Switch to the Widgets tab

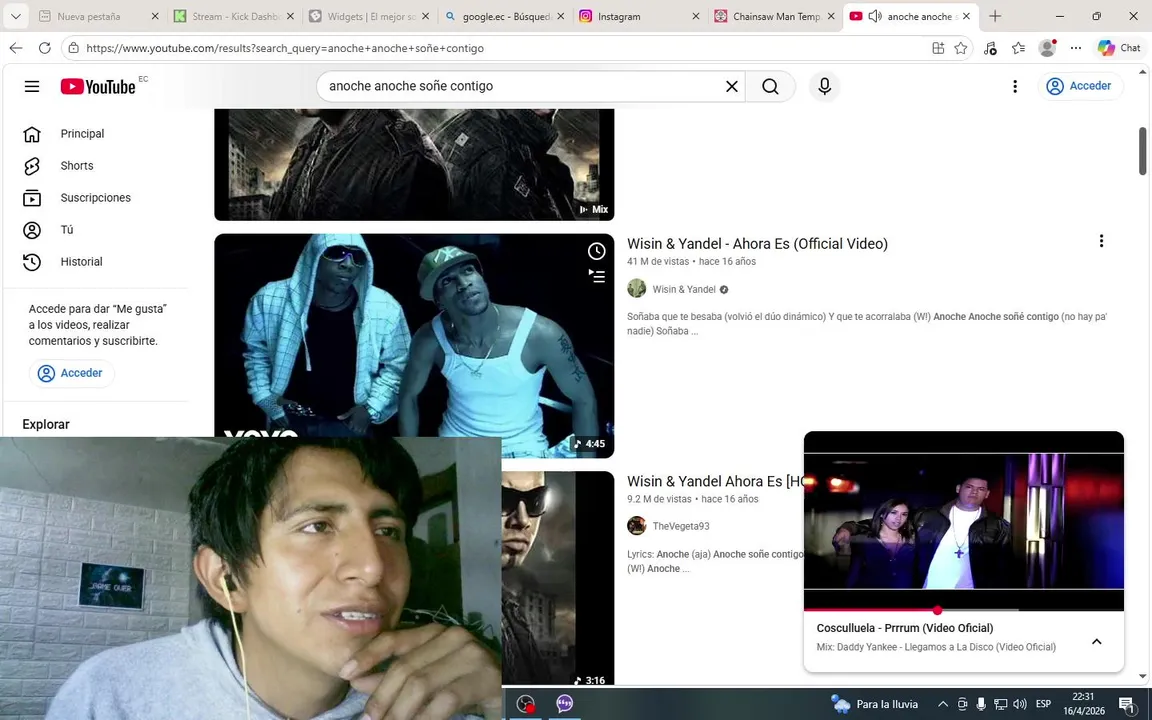[x=370, y=16]
